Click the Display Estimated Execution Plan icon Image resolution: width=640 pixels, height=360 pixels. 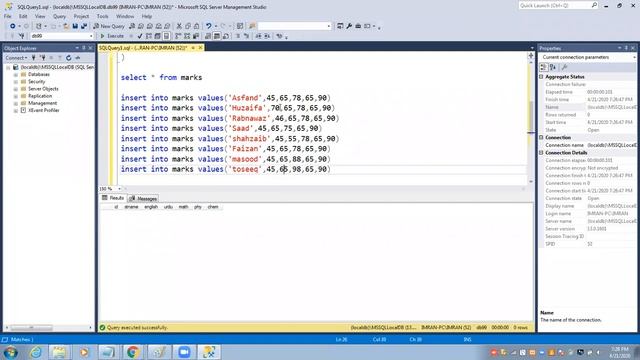click(x=149, y=36)
